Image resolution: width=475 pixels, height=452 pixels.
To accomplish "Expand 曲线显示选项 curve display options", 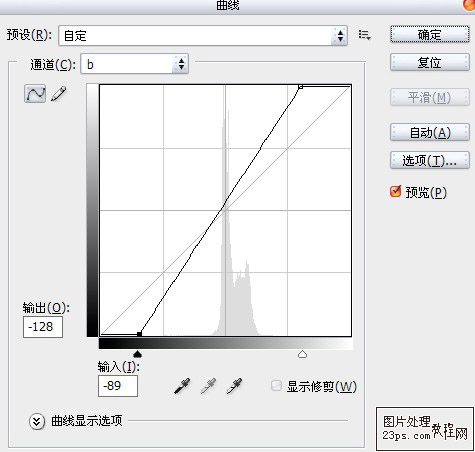I will click(37, 421).
